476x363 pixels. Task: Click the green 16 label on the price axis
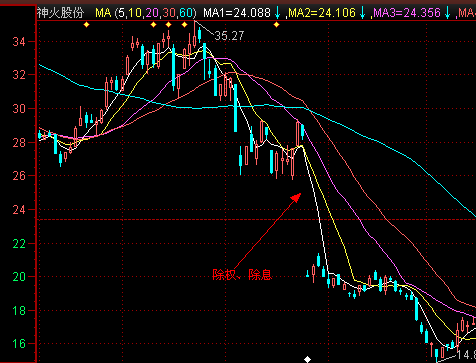[x=19, y=343]
